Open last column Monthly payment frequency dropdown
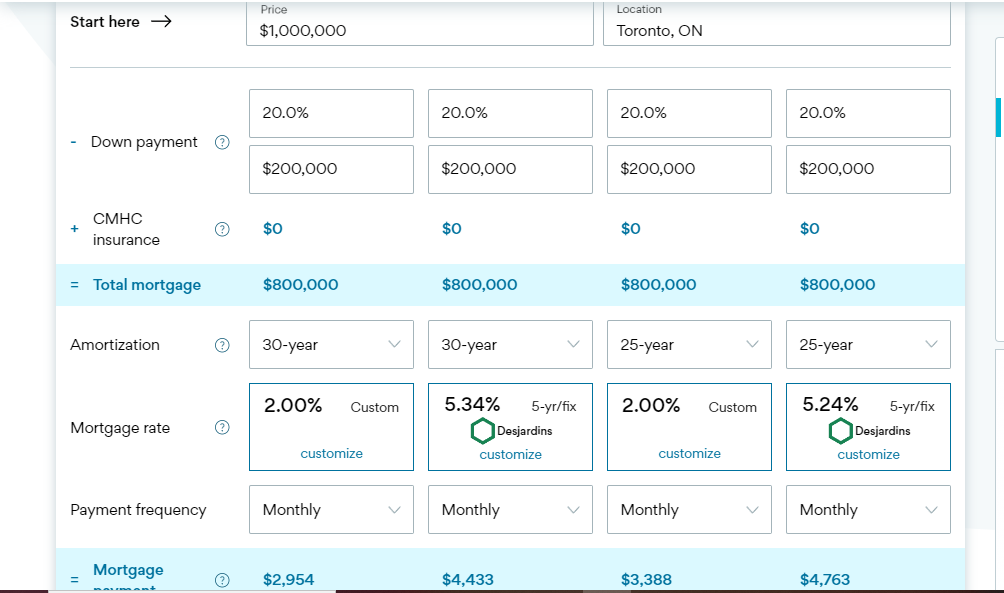Image resolution: width=1004 pixels, height=593 pixels. (x=868, y=510)
